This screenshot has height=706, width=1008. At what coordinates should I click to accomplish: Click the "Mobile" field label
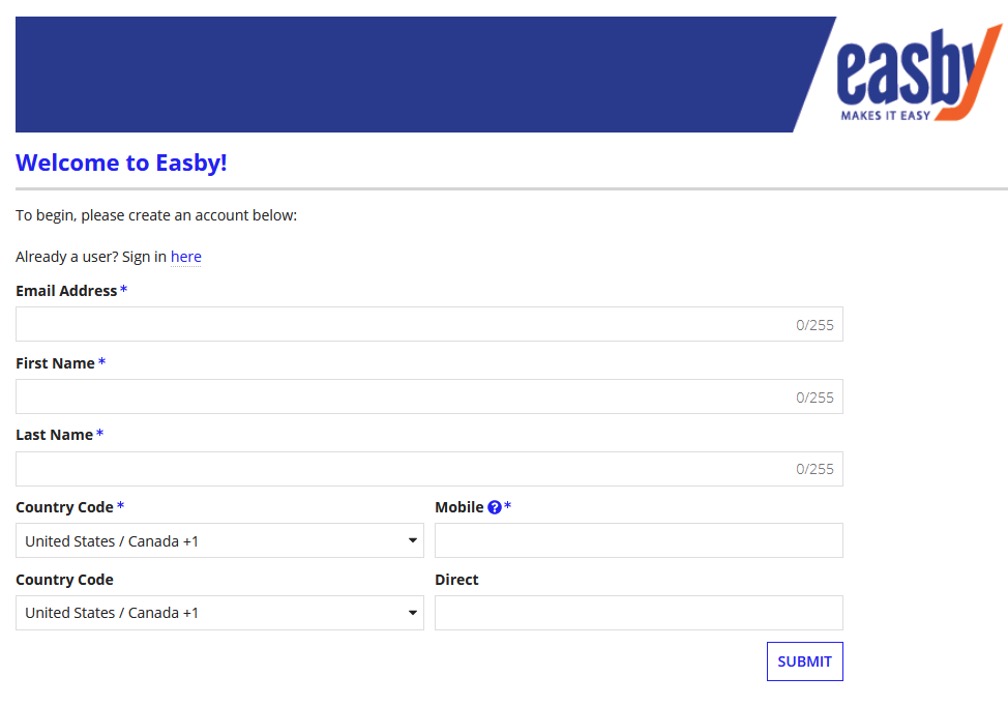(459, 507)
